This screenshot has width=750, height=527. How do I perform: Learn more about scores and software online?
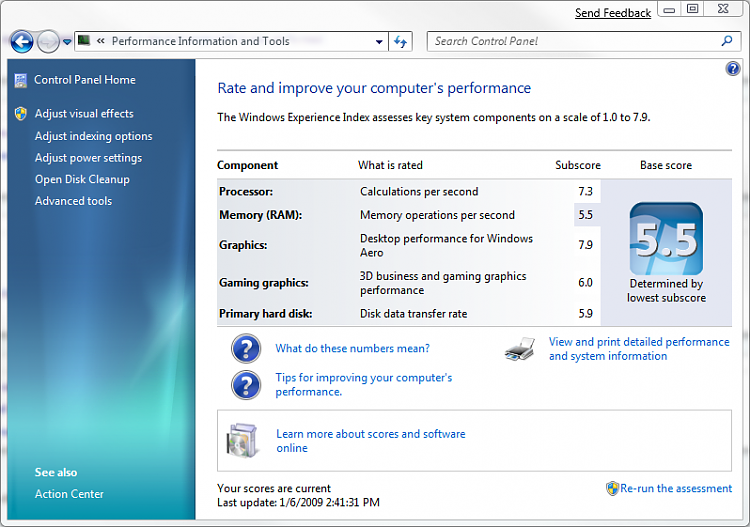[371, 441]
